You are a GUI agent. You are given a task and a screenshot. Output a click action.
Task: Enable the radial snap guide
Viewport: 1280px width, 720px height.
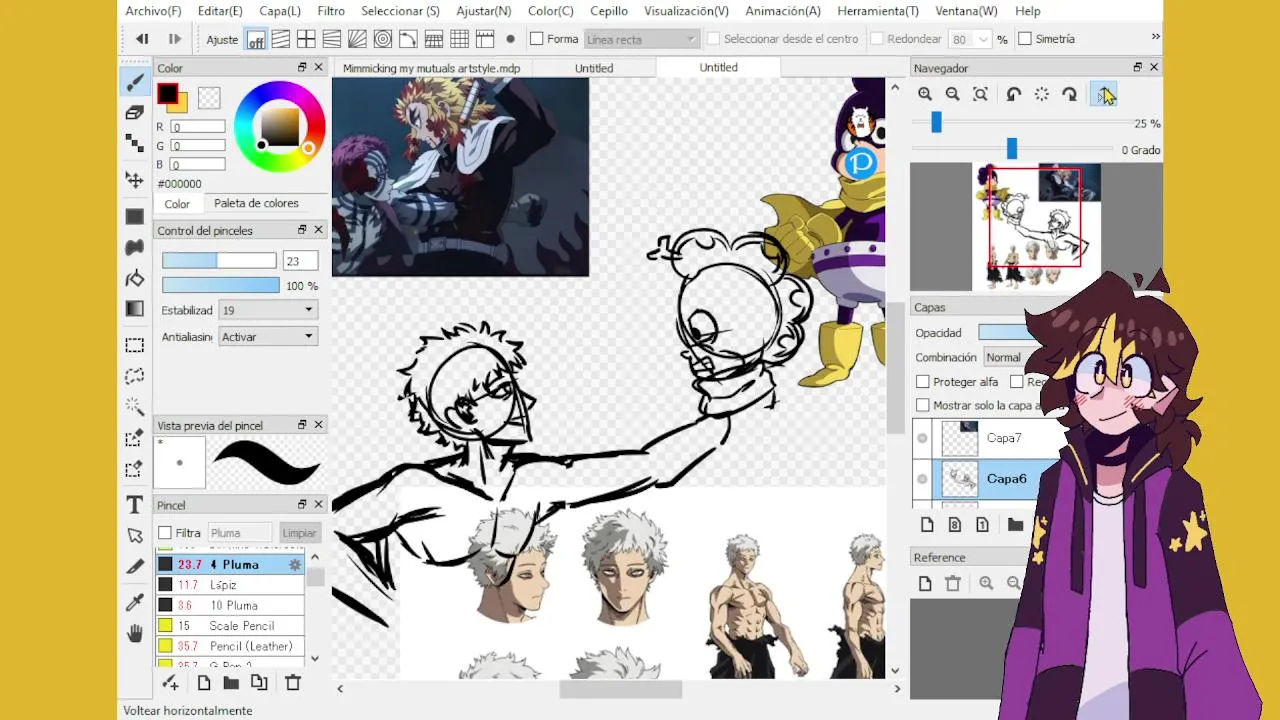[x=357, y=40]
